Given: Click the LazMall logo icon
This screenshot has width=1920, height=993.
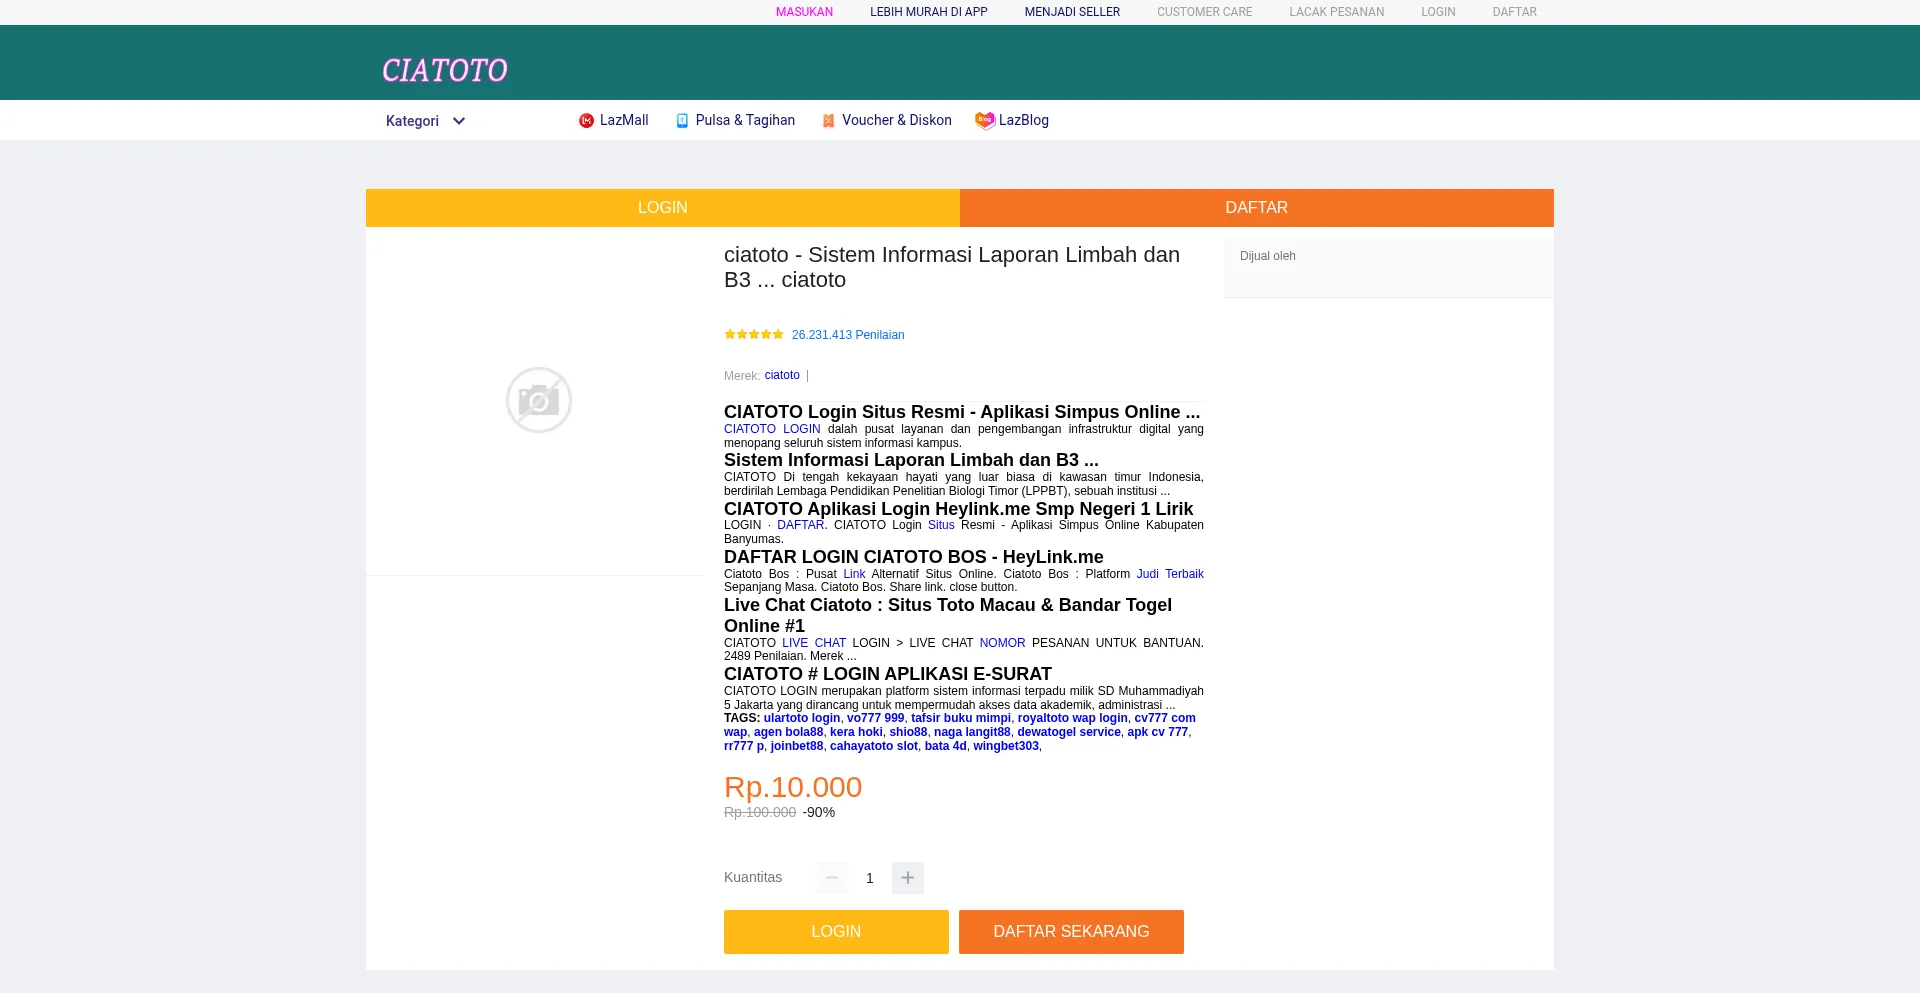Looking at the screenshot, I should (586, 121).
